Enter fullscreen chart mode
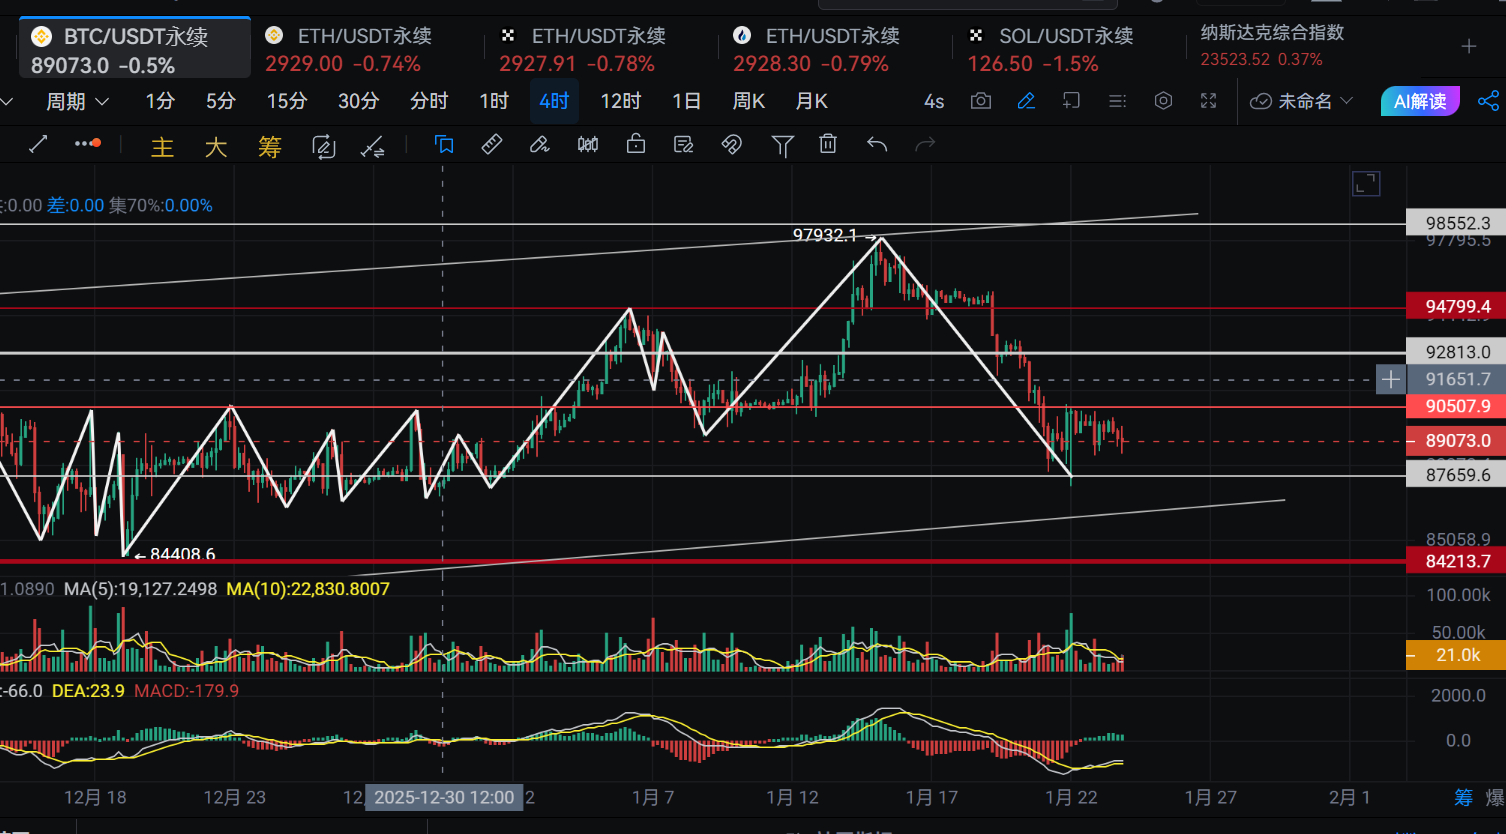This screenshot has width=1506, height=834. (x=1208, y=101)
